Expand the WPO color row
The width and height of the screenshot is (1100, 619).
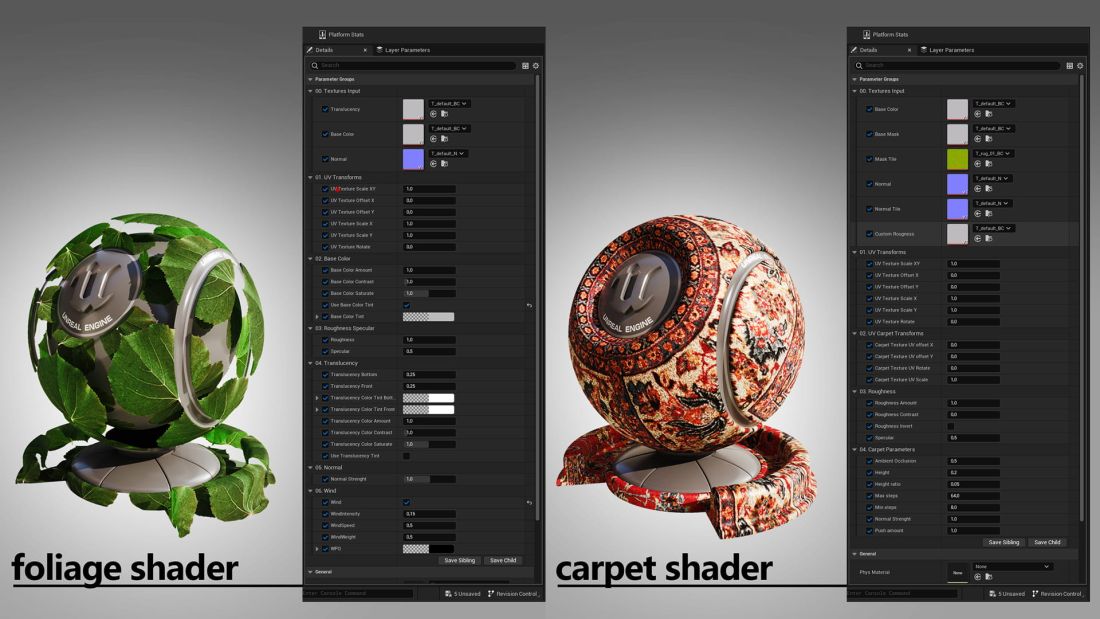tap(317, 549)
